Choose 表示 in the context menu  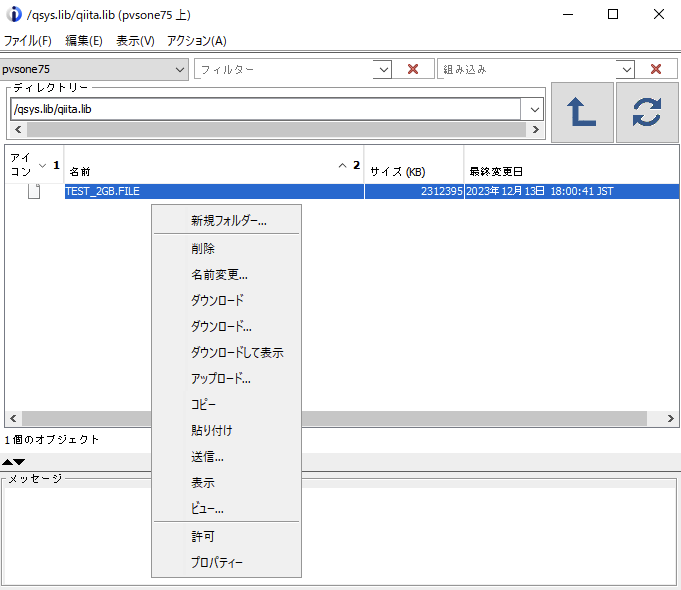[226, 483]
